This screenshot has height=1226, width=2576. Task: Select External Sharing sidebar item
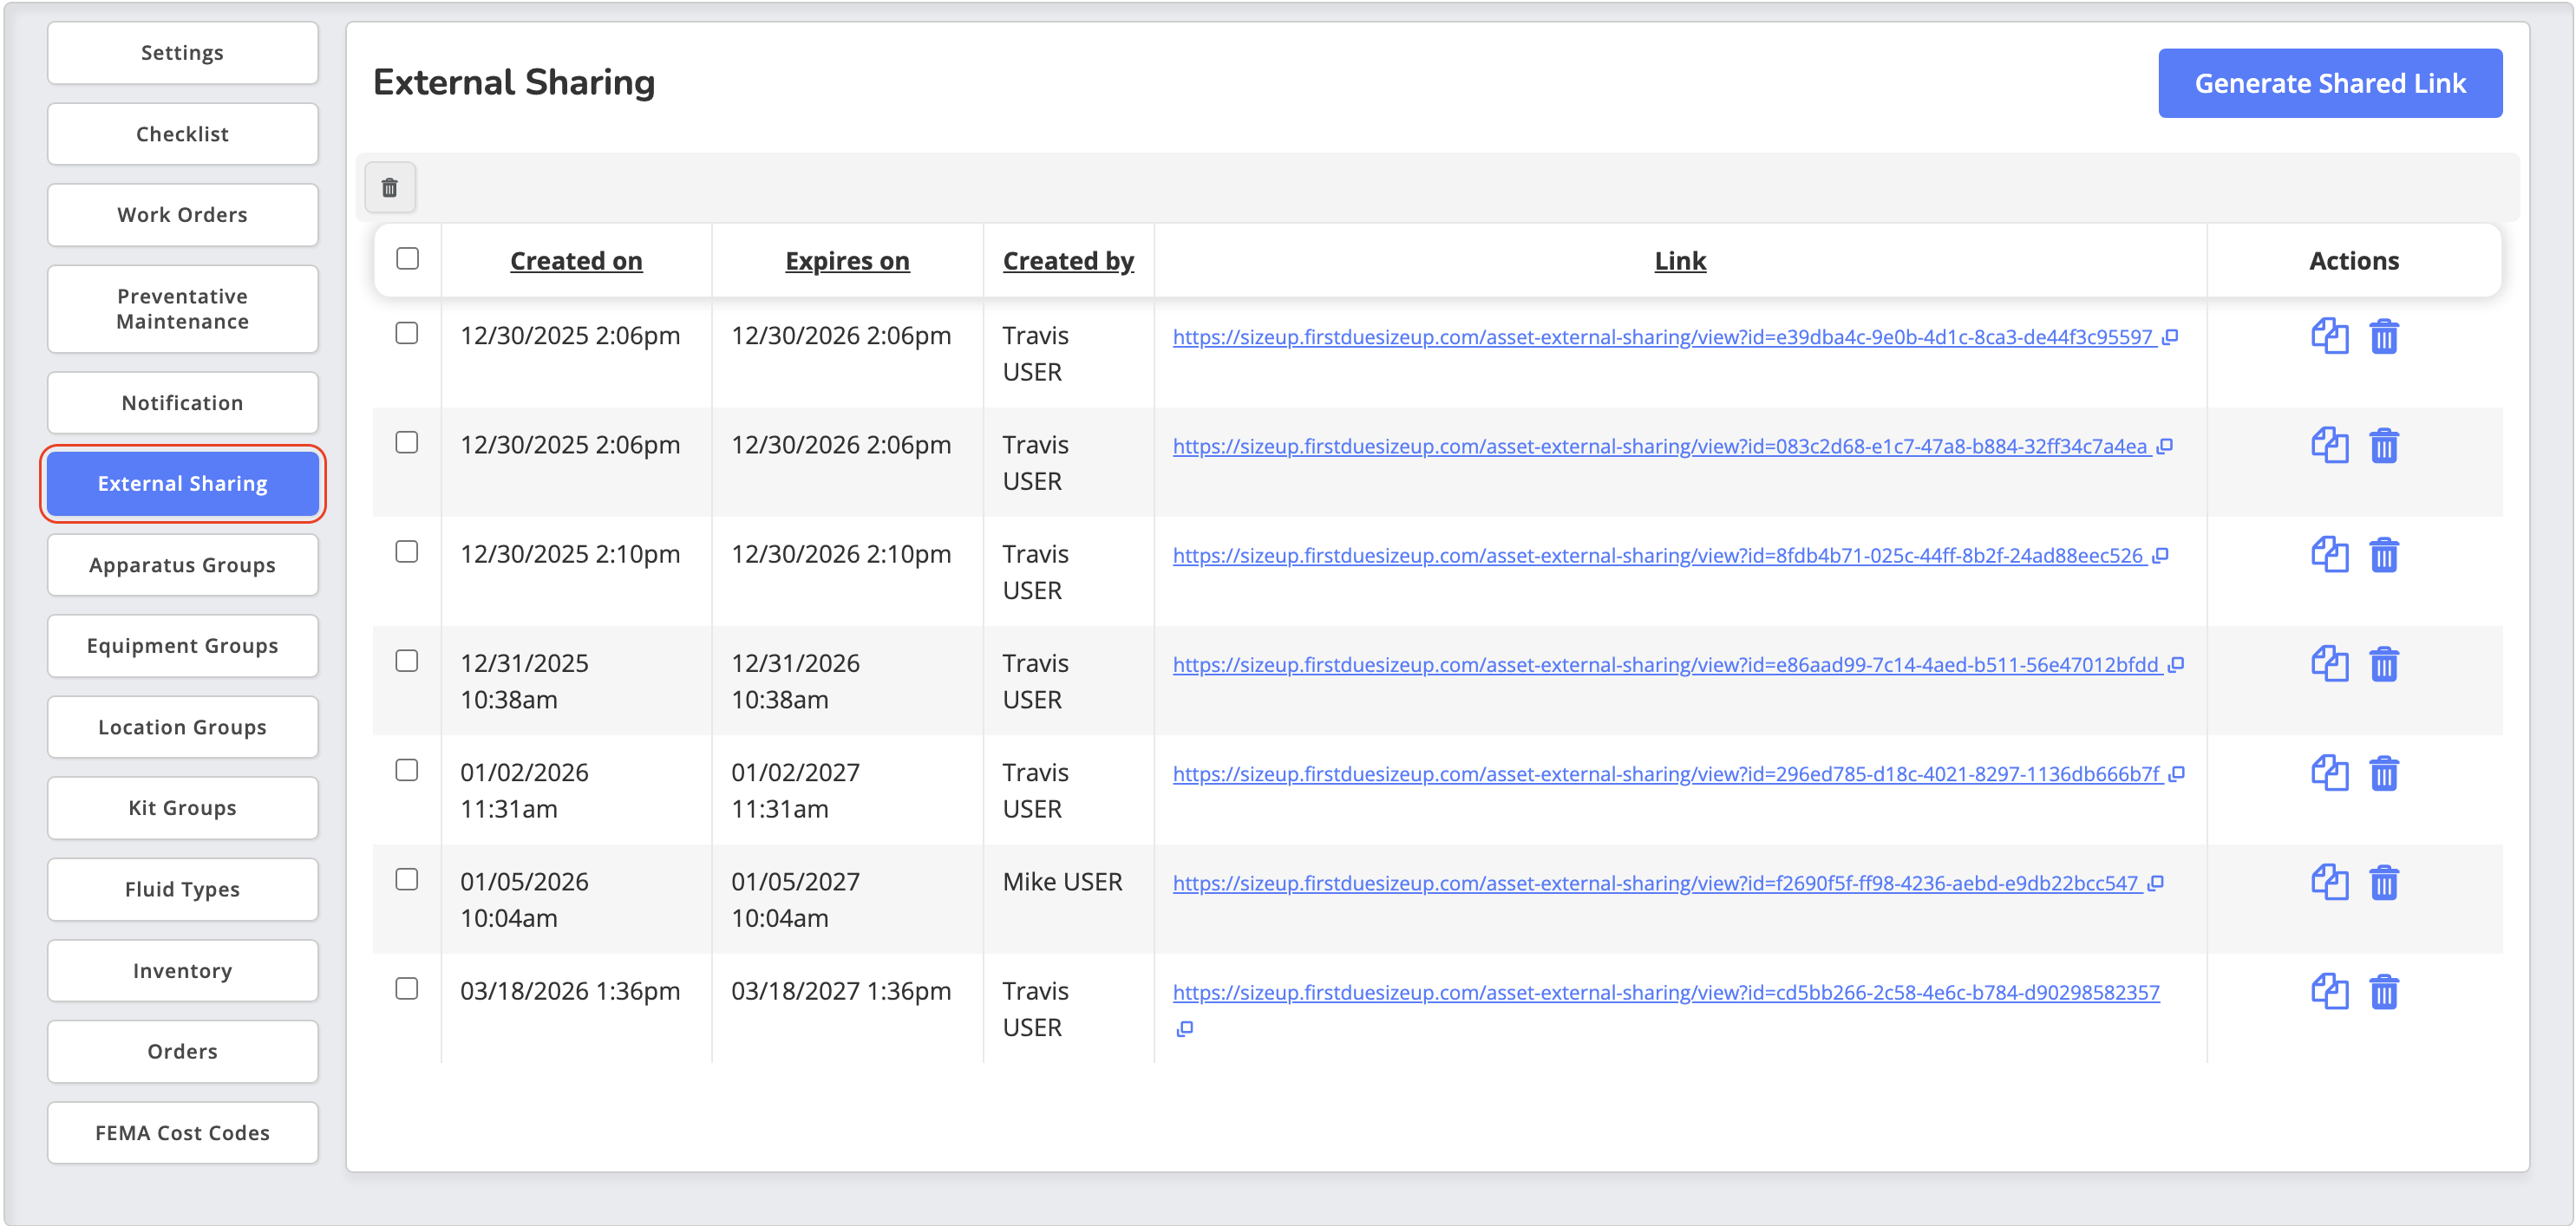pos(183,483)
